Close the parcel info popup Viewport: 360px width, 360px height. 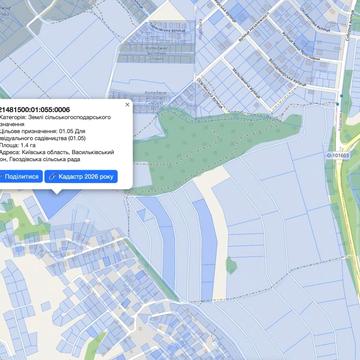coord(127,105)
